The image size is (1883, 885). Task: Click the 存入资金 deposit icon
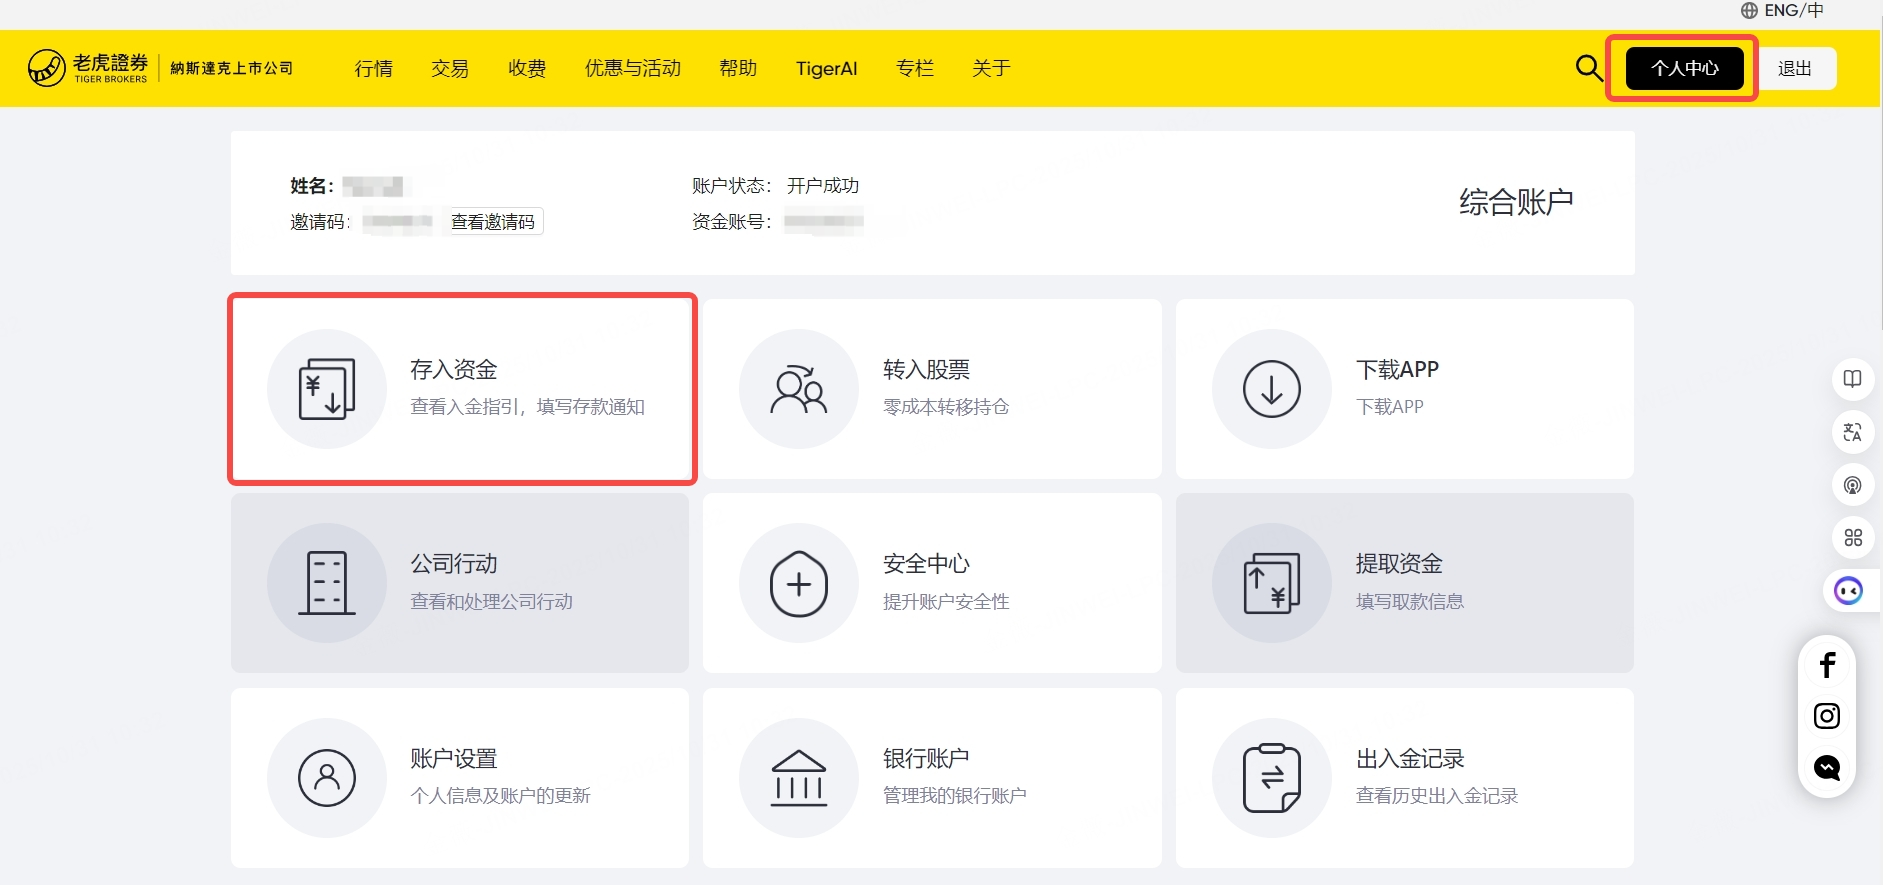(x=327, y=389)
